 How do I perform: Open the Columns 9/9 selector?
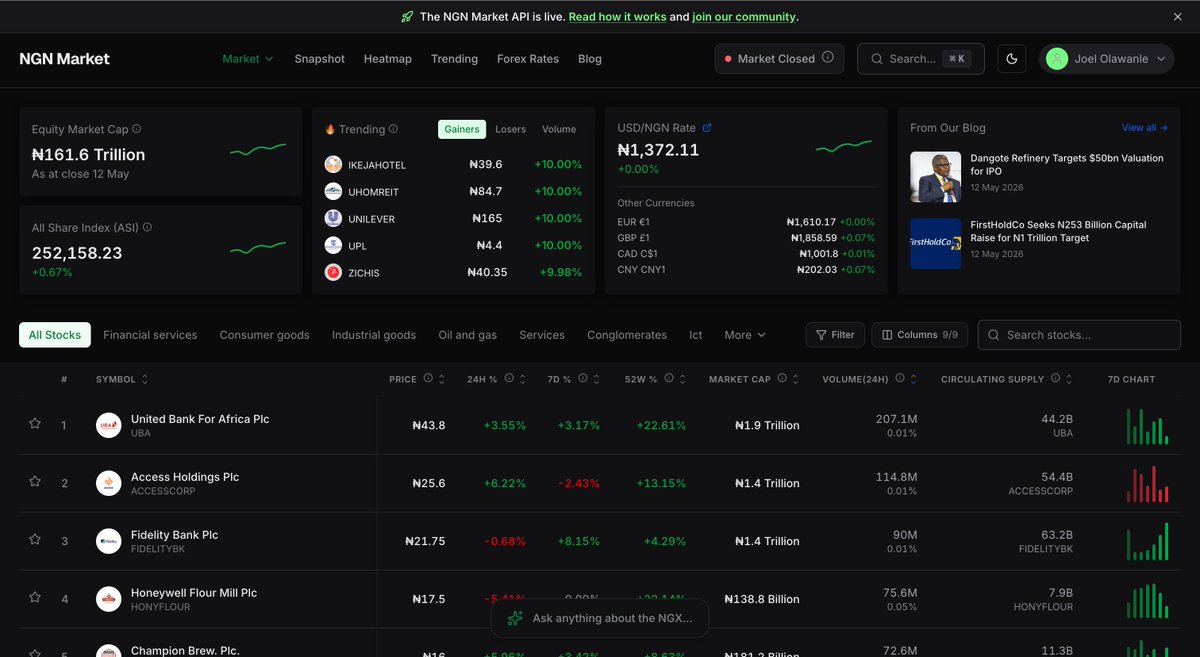920,335
